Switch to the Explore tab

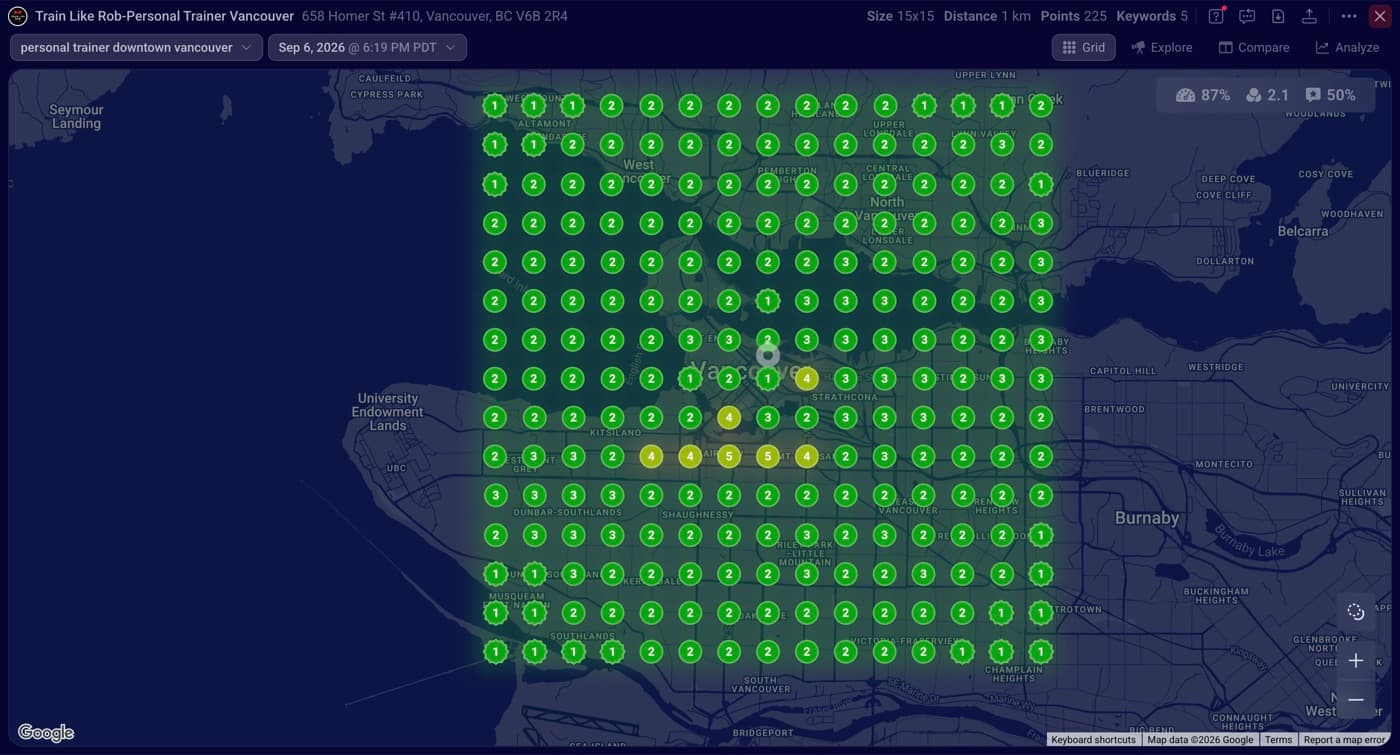coord(1162,48)
